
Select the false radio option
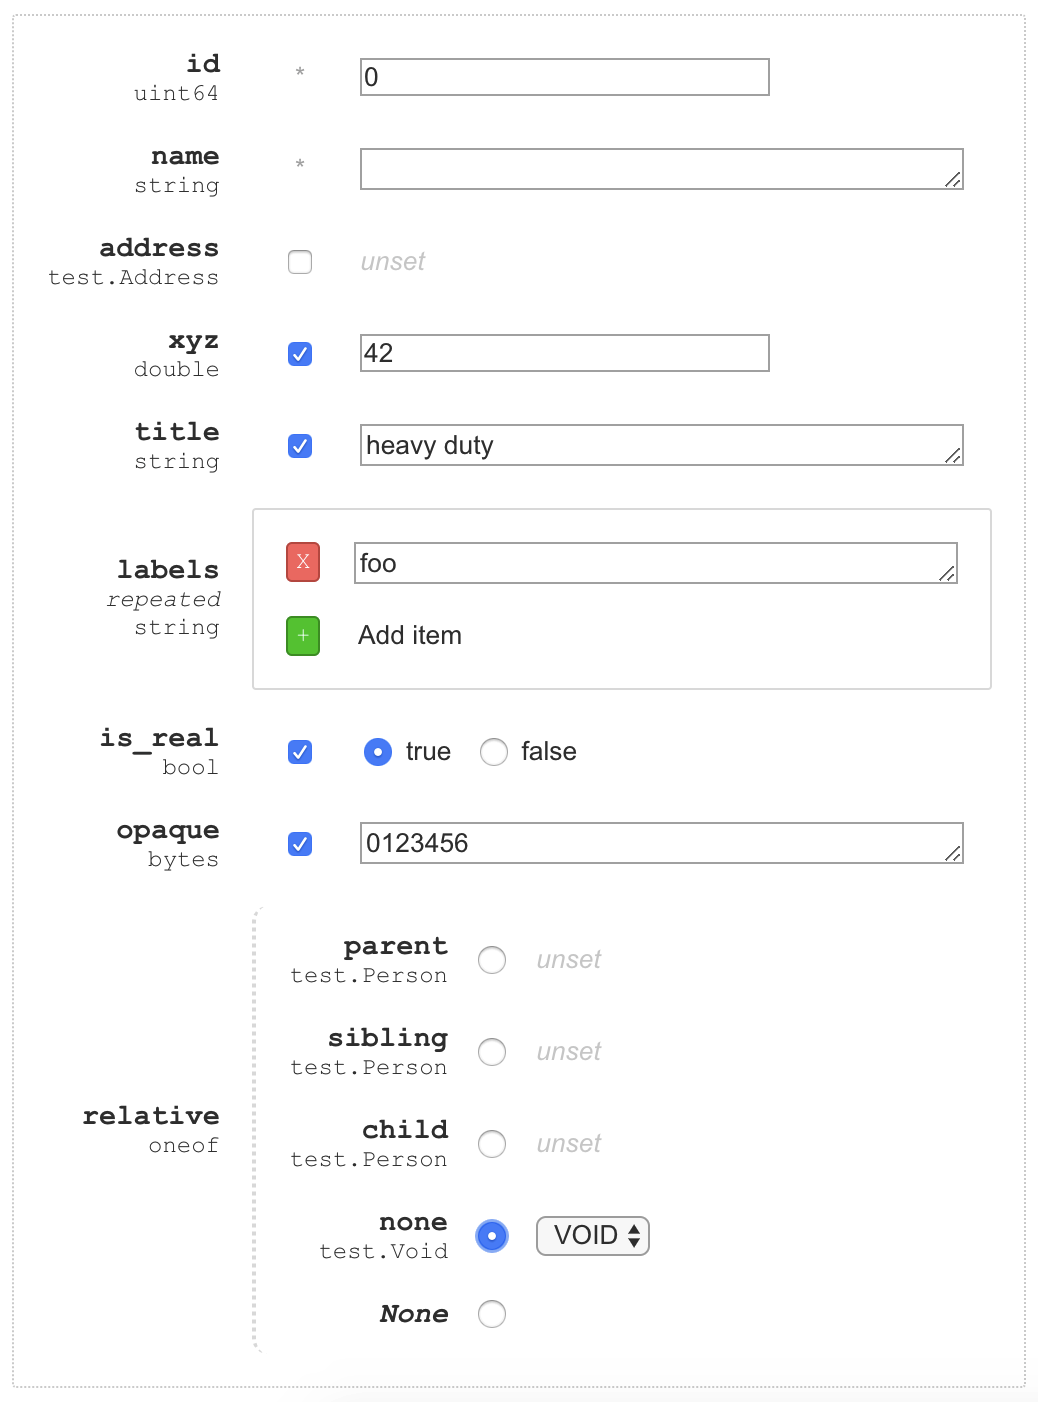click(x=494, y=752)
